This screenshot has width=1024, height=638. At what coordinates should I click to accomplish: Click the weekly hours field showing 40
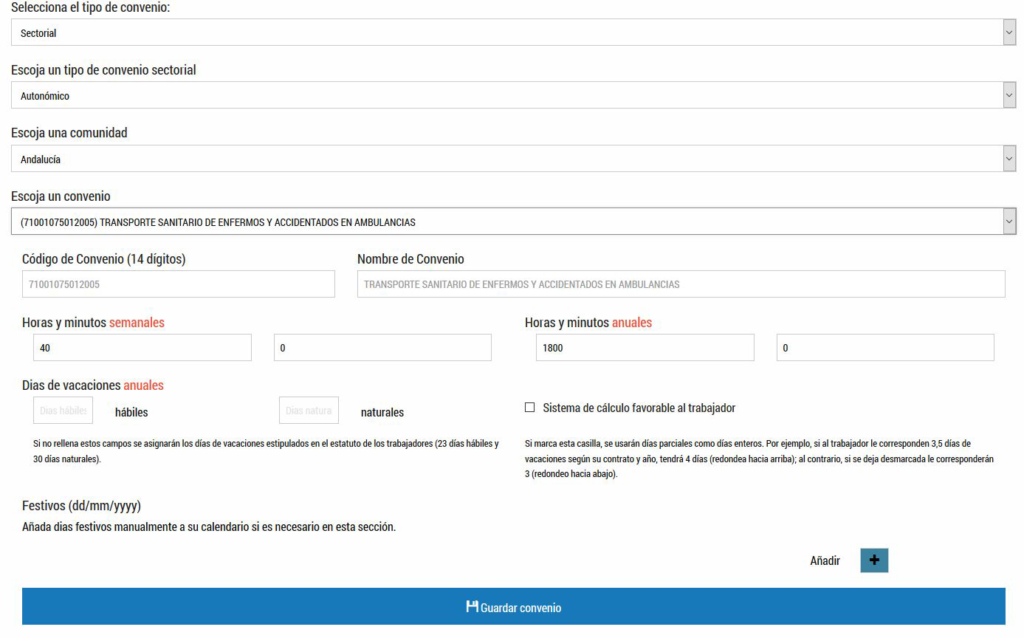(142, 347)
